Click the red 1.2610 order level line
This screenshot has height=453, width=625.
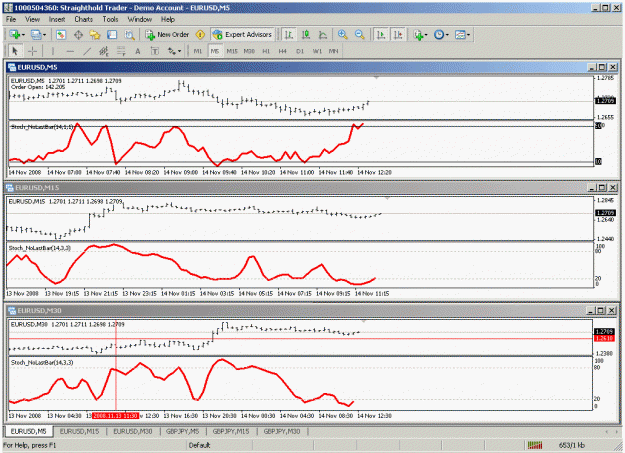coord(301,339)
